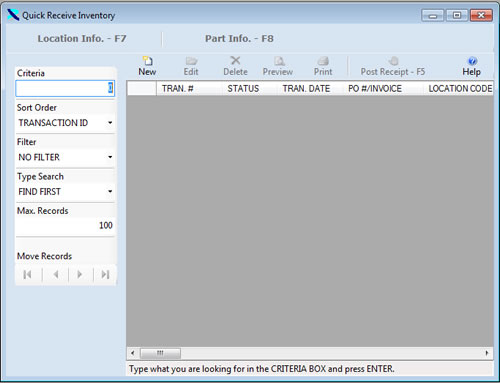Click into the Criteria input box
The image size is (500, 383).
coord(65,89)
